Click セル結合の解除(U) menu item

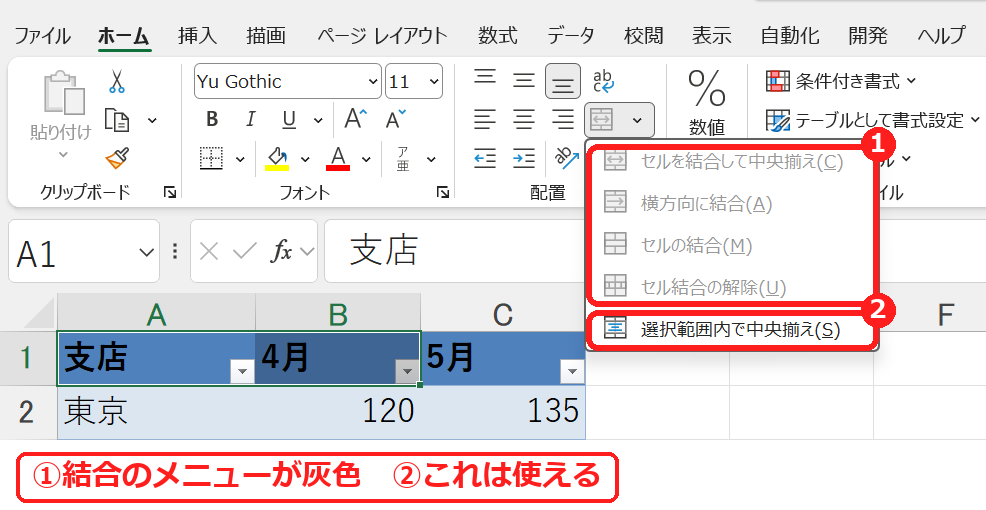(x=732, y=287)
